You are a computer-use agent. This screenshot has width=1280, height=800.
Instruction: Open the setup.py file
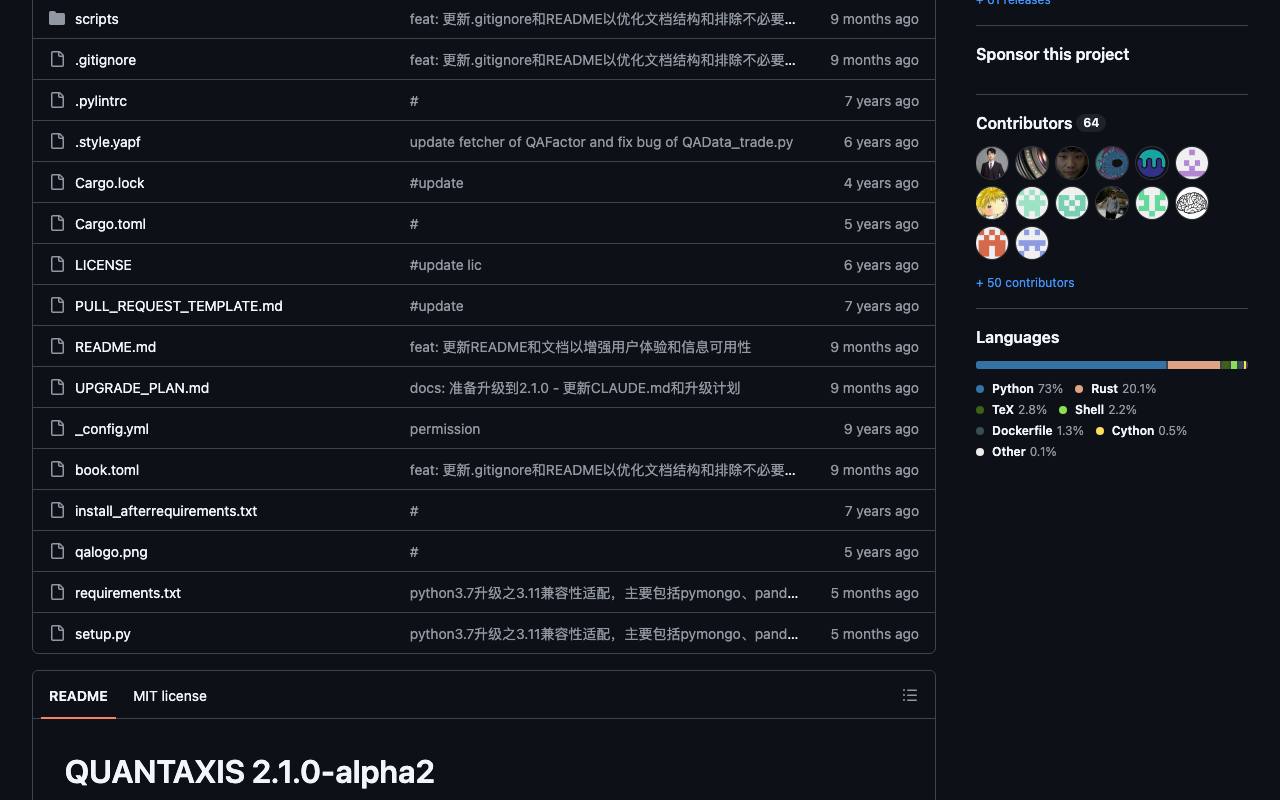click(103, 634)
